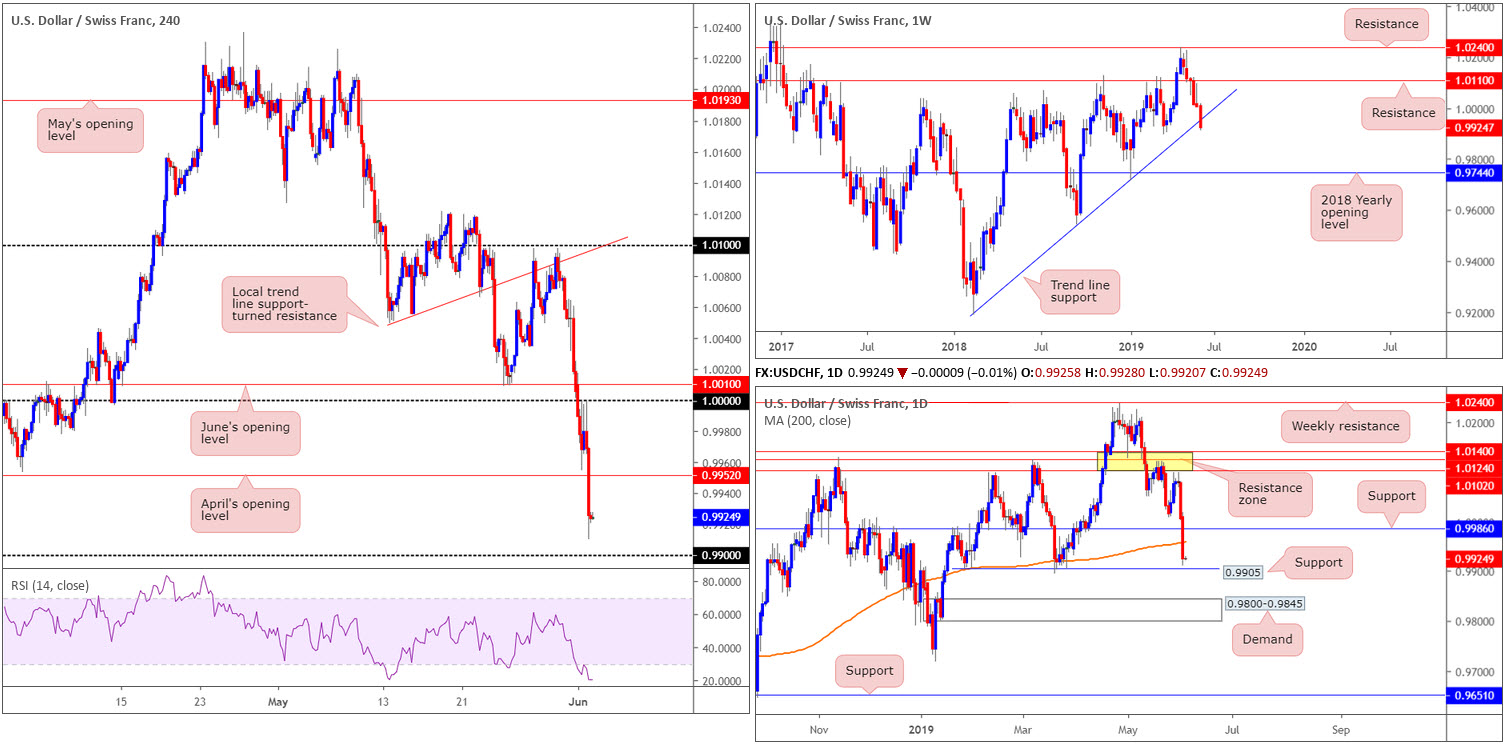Select the blue 0.97440 price tag
1504x744 pixels.
click(1474, 173)
